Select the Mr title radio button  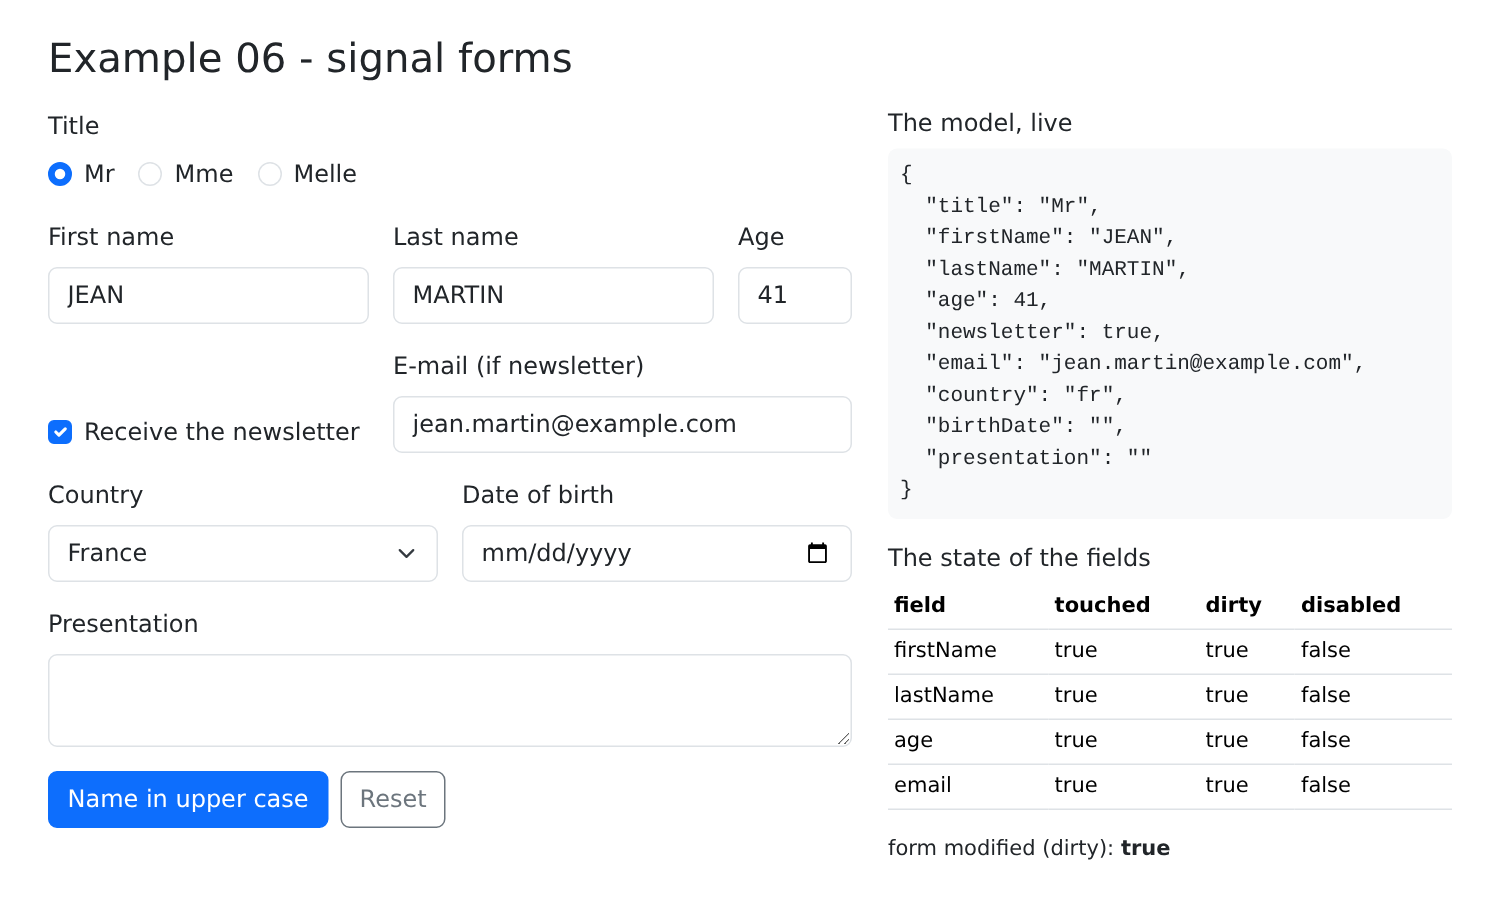click(60, 174)
